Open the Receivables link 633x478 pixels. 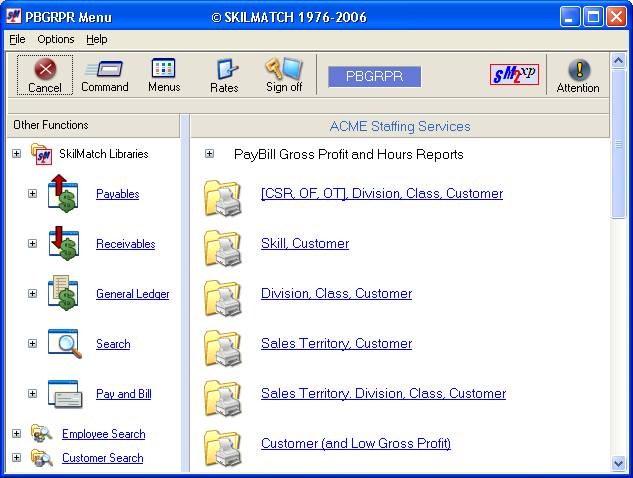click(x=126, y=244)
